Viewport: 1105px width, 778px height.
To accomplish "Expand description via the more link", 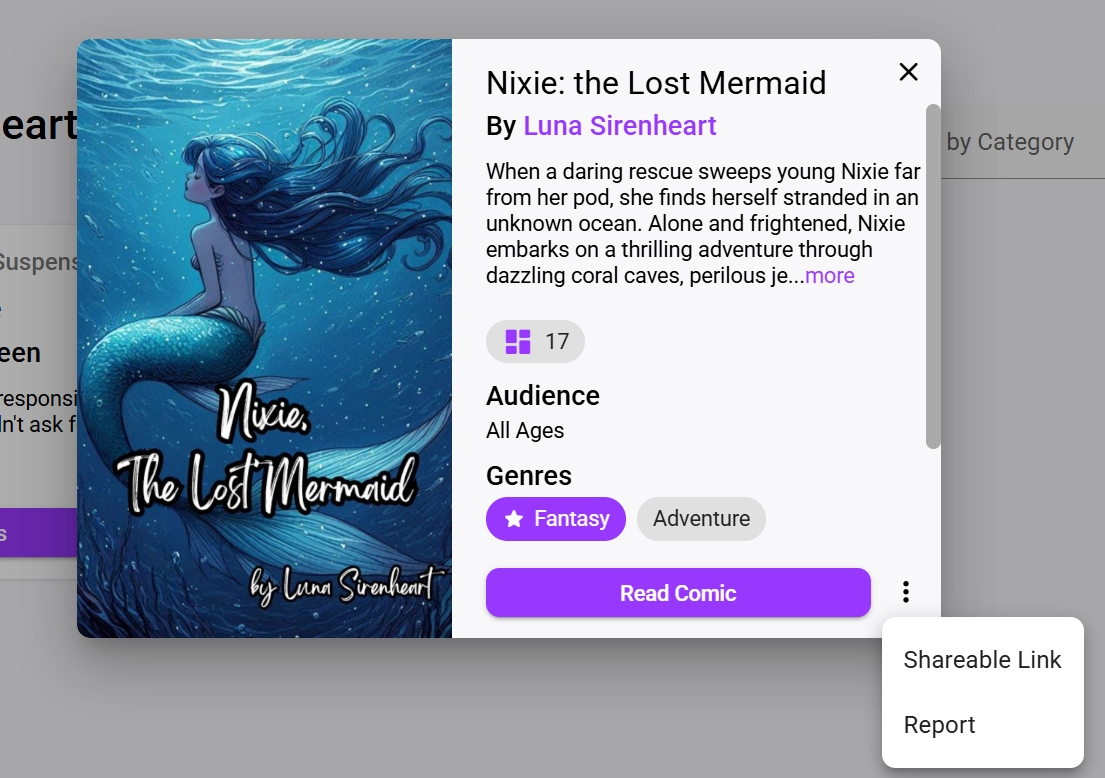I will pyautogui.click(x=829, y=276).
